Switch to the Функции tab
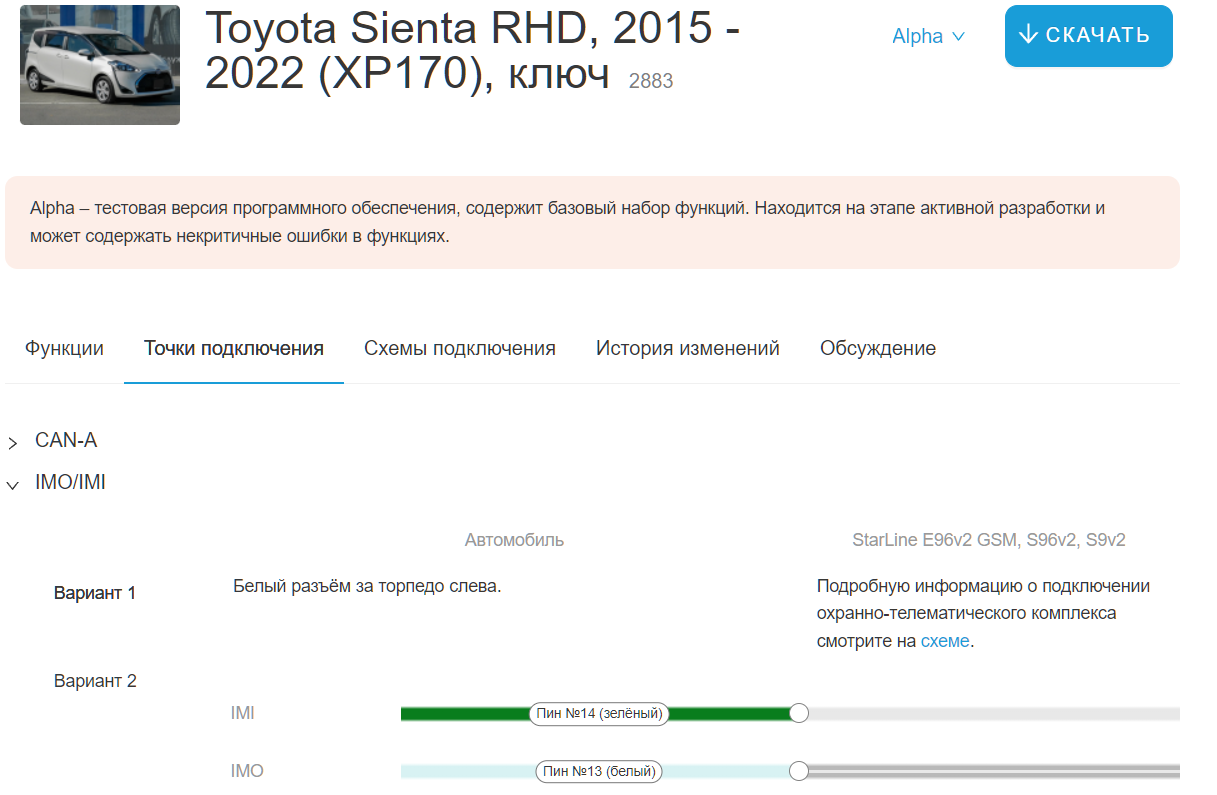The width and height of the screenshot is (1217, 795). click(64, 348)
